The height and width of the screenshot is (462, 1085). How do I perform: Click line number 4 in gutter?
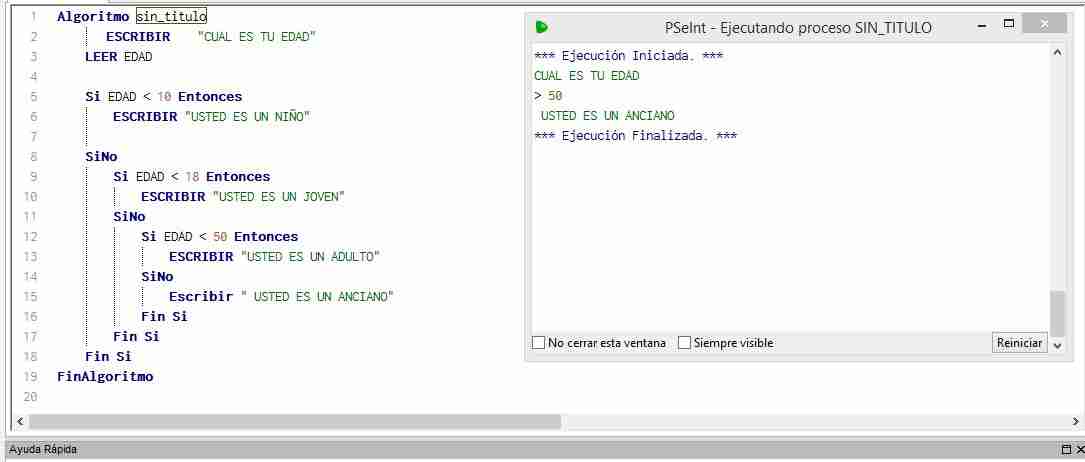point(33,76)
